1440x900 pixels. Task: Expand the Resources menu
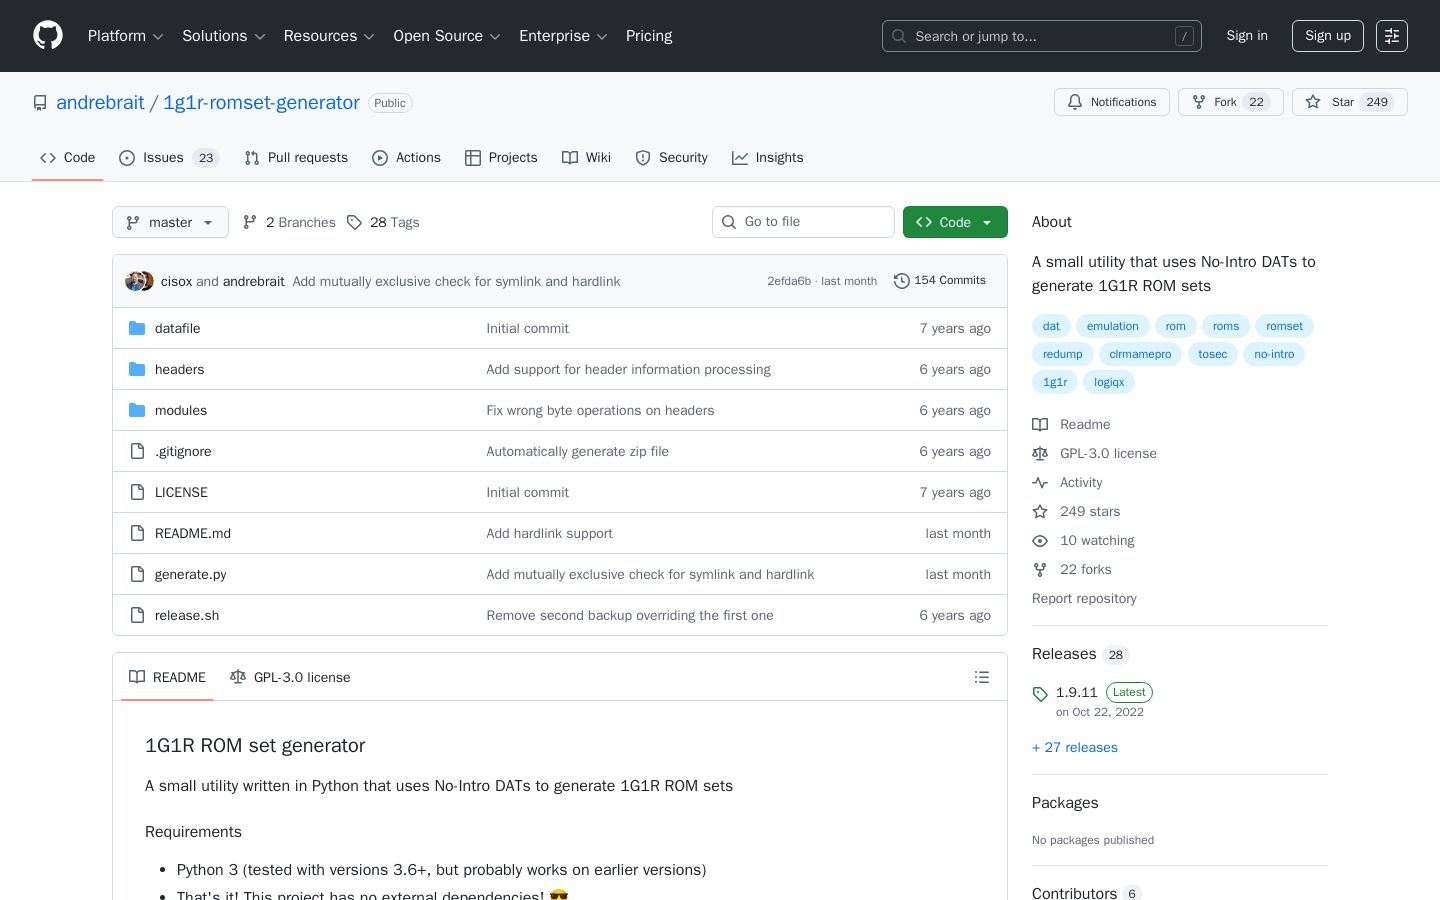(x=329, y=36)
